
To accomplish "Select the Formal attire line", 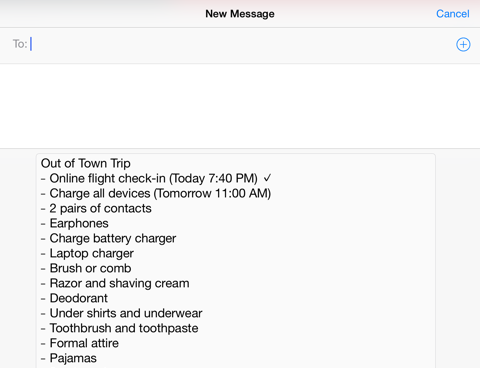I will coord(80,343).
